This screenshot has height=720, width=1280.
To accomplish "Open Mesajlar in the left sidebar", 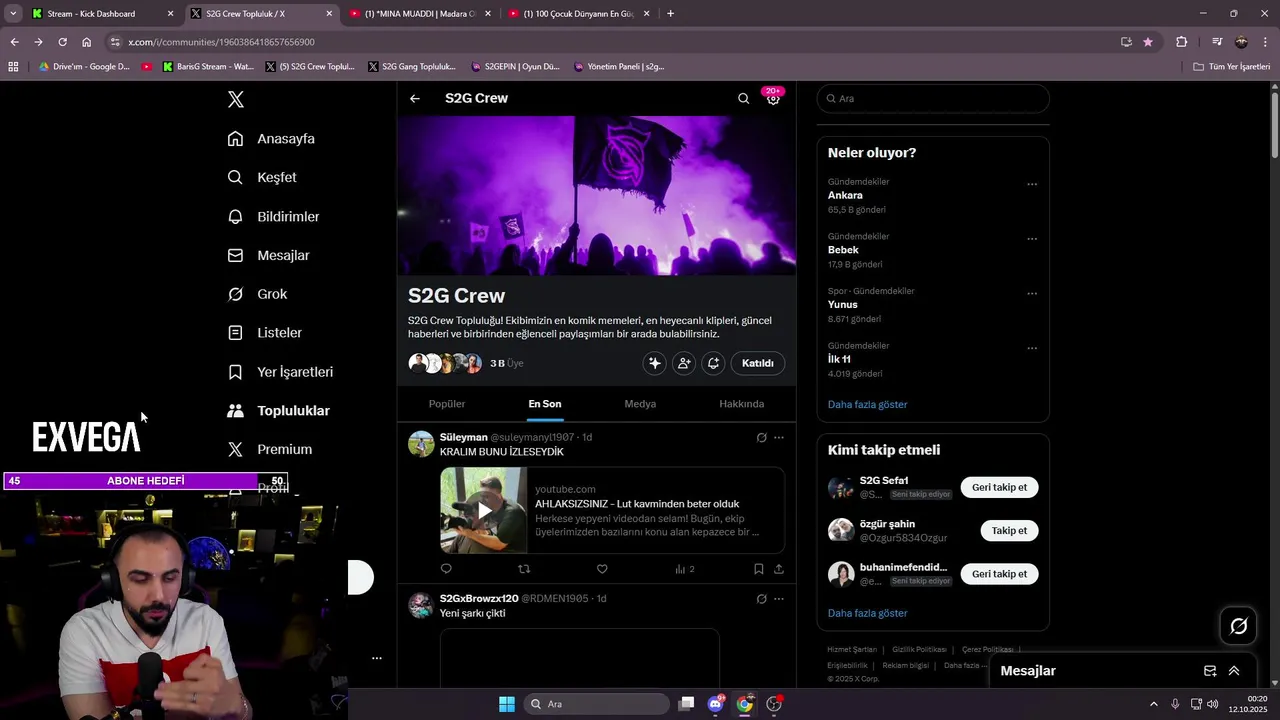I will [x=268, y=255].
